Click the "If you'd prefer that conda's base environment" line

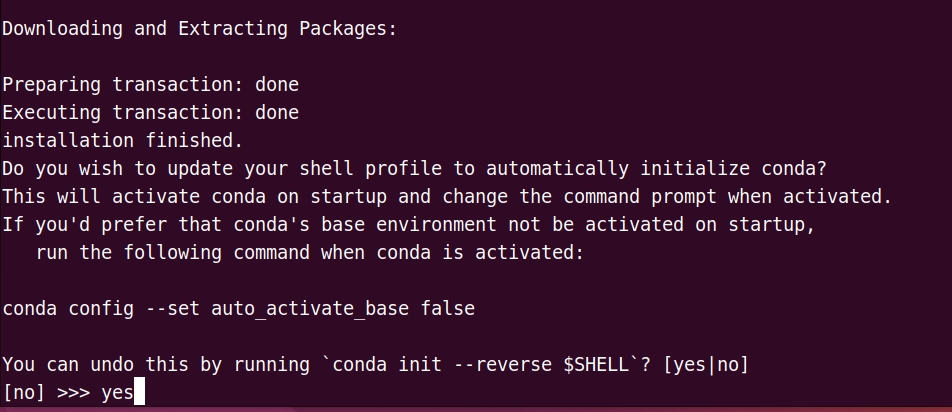click(409, 224)
